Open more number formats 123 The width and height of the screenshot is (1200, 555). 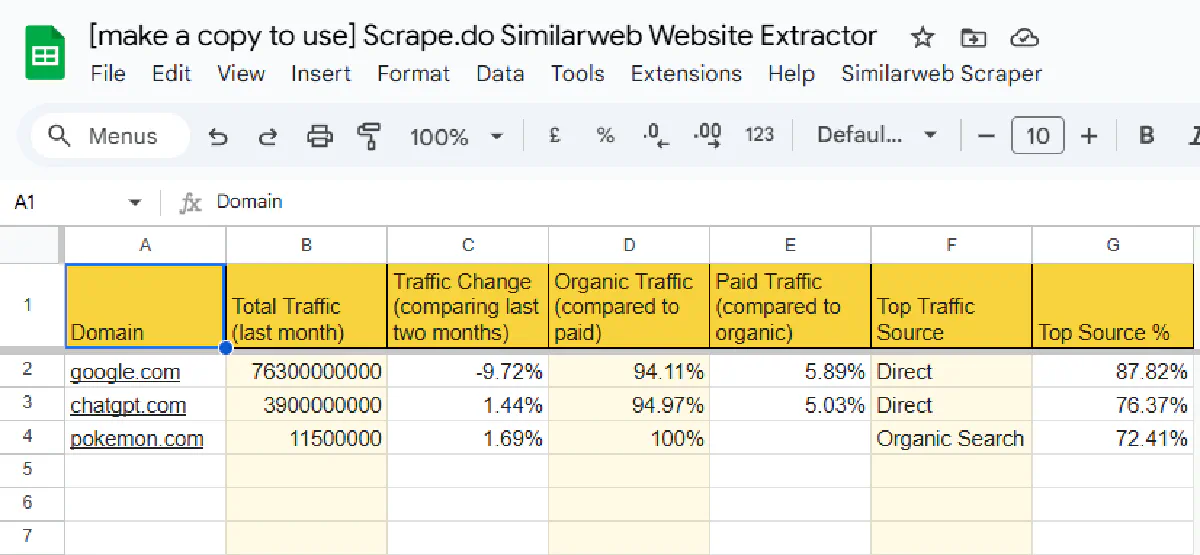point(760,135)
